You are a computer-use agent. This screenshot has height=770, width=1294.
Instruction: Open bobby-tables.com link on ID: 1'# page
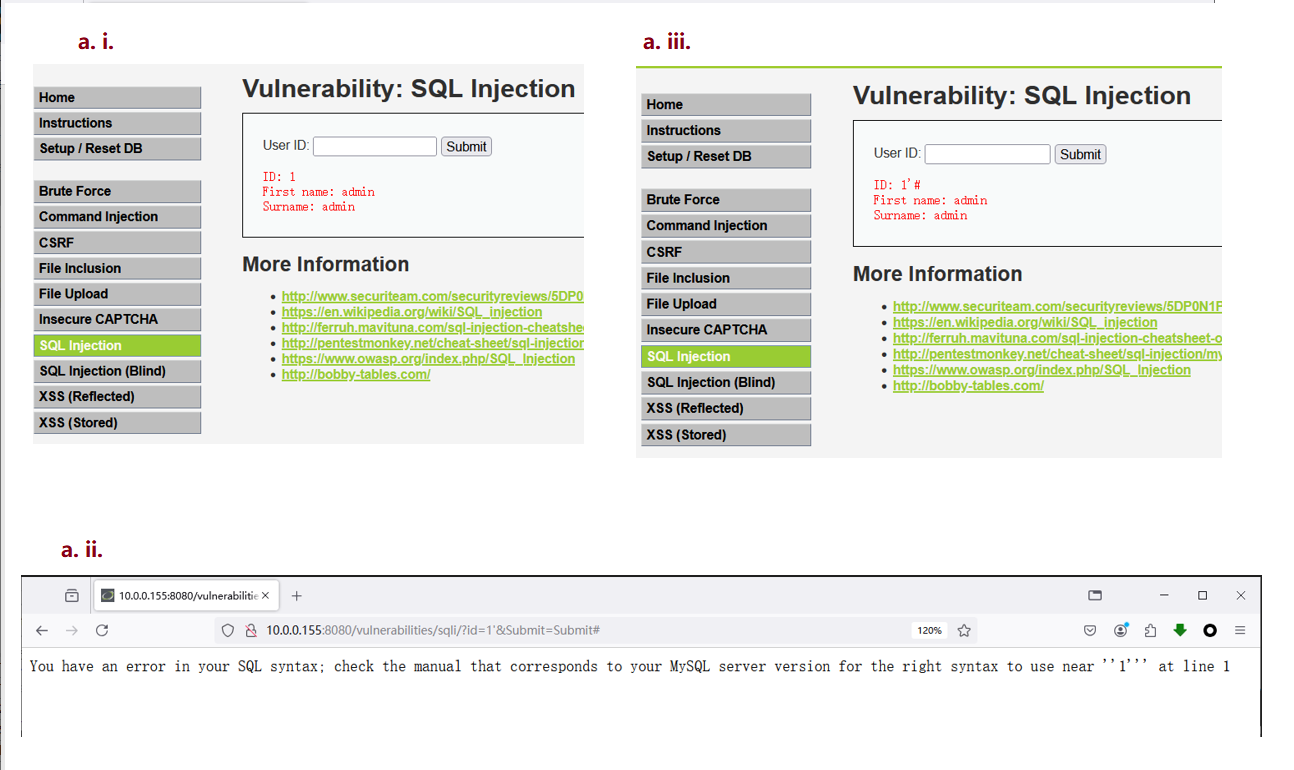coord(968,386)
